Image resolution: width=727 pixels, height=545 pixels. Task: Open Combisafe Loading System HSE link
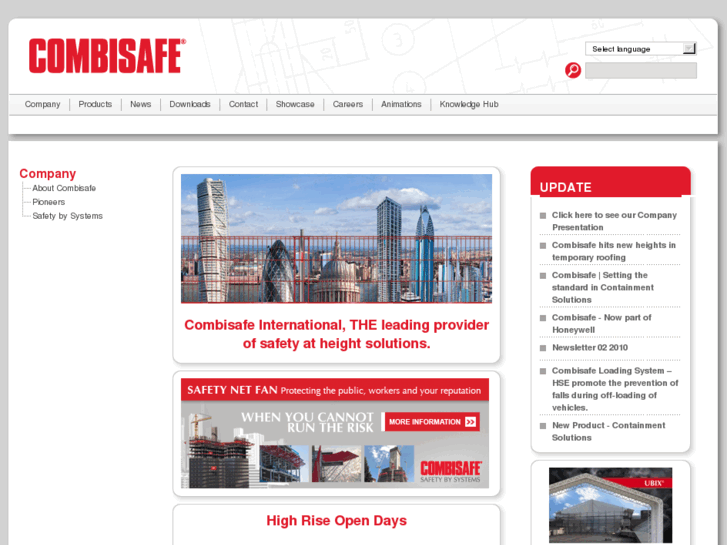(615, 389)
